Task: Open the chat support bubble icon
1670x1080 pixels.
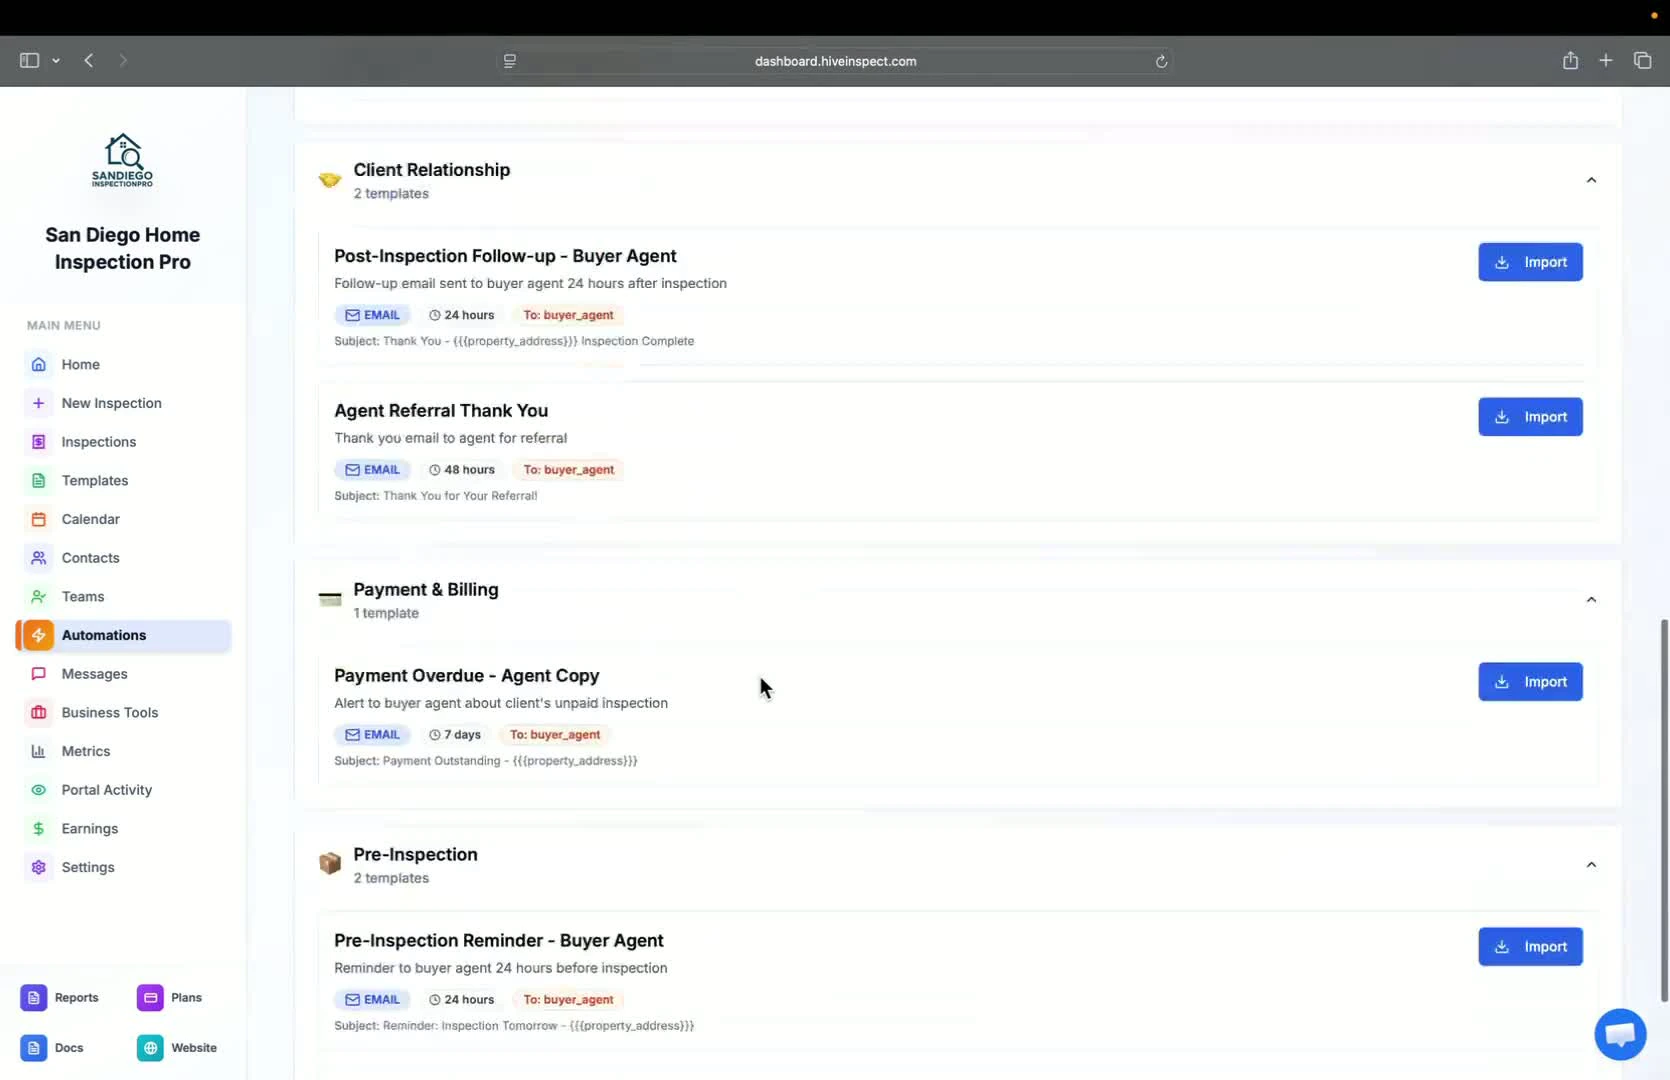Action: pyautogui.click(x=1619, y=1034)
